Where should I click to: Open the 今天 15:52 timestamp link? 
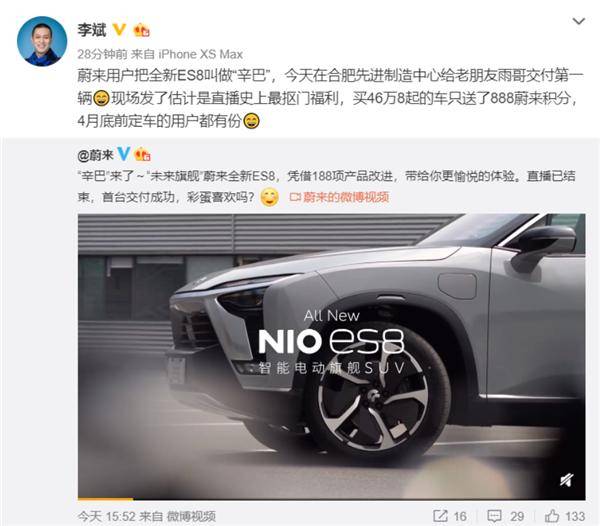(x=106, y=516)
